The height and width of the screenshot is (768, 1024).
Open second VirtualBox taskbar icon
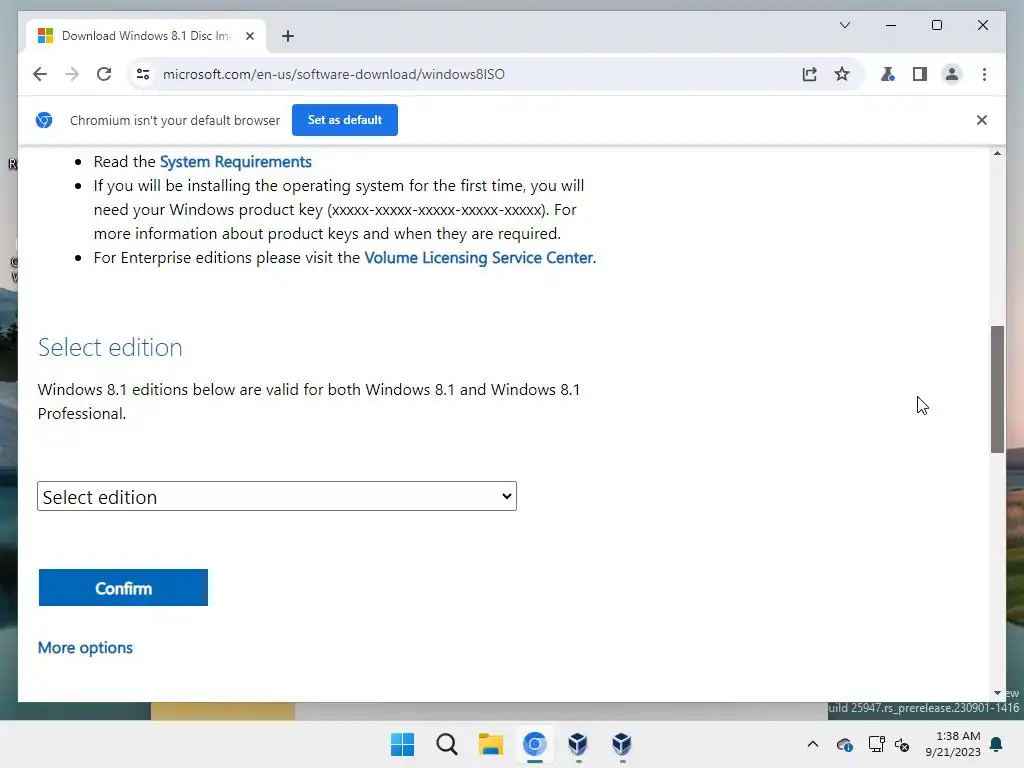tap(622, 744)
